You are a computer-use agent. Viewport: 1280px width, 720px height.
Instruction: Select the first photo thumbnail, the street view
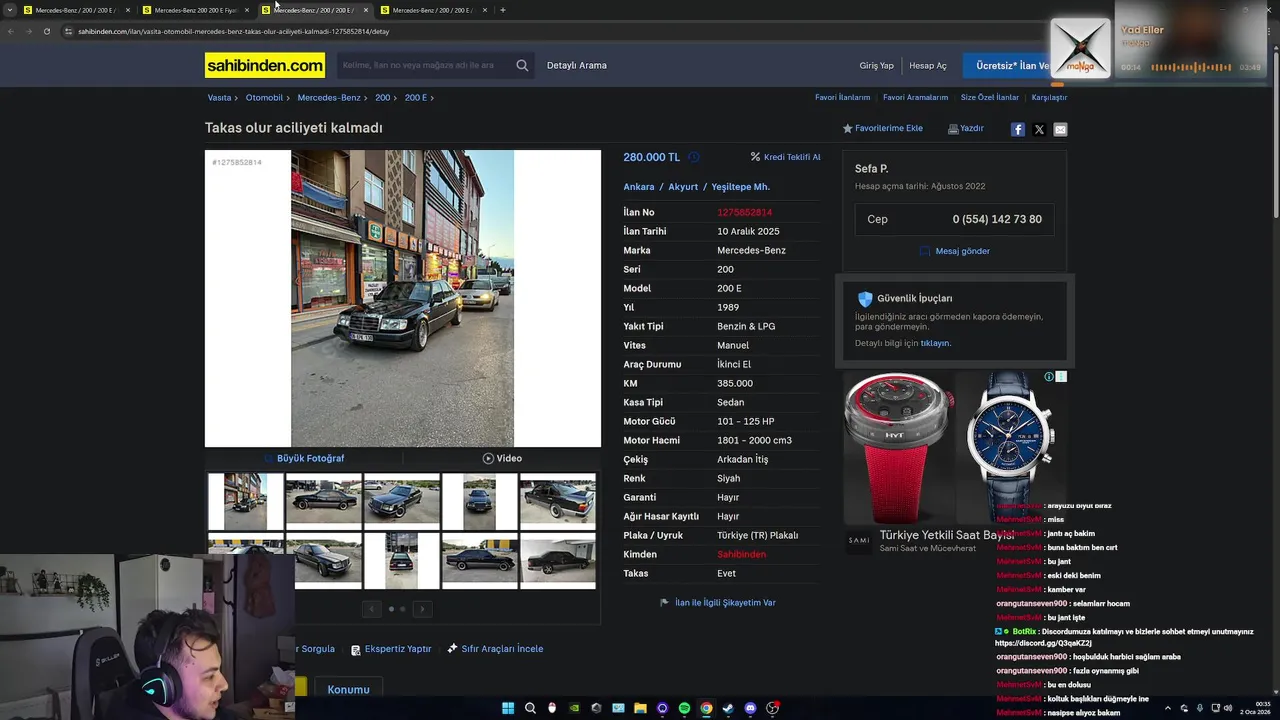tap(245, 502)
